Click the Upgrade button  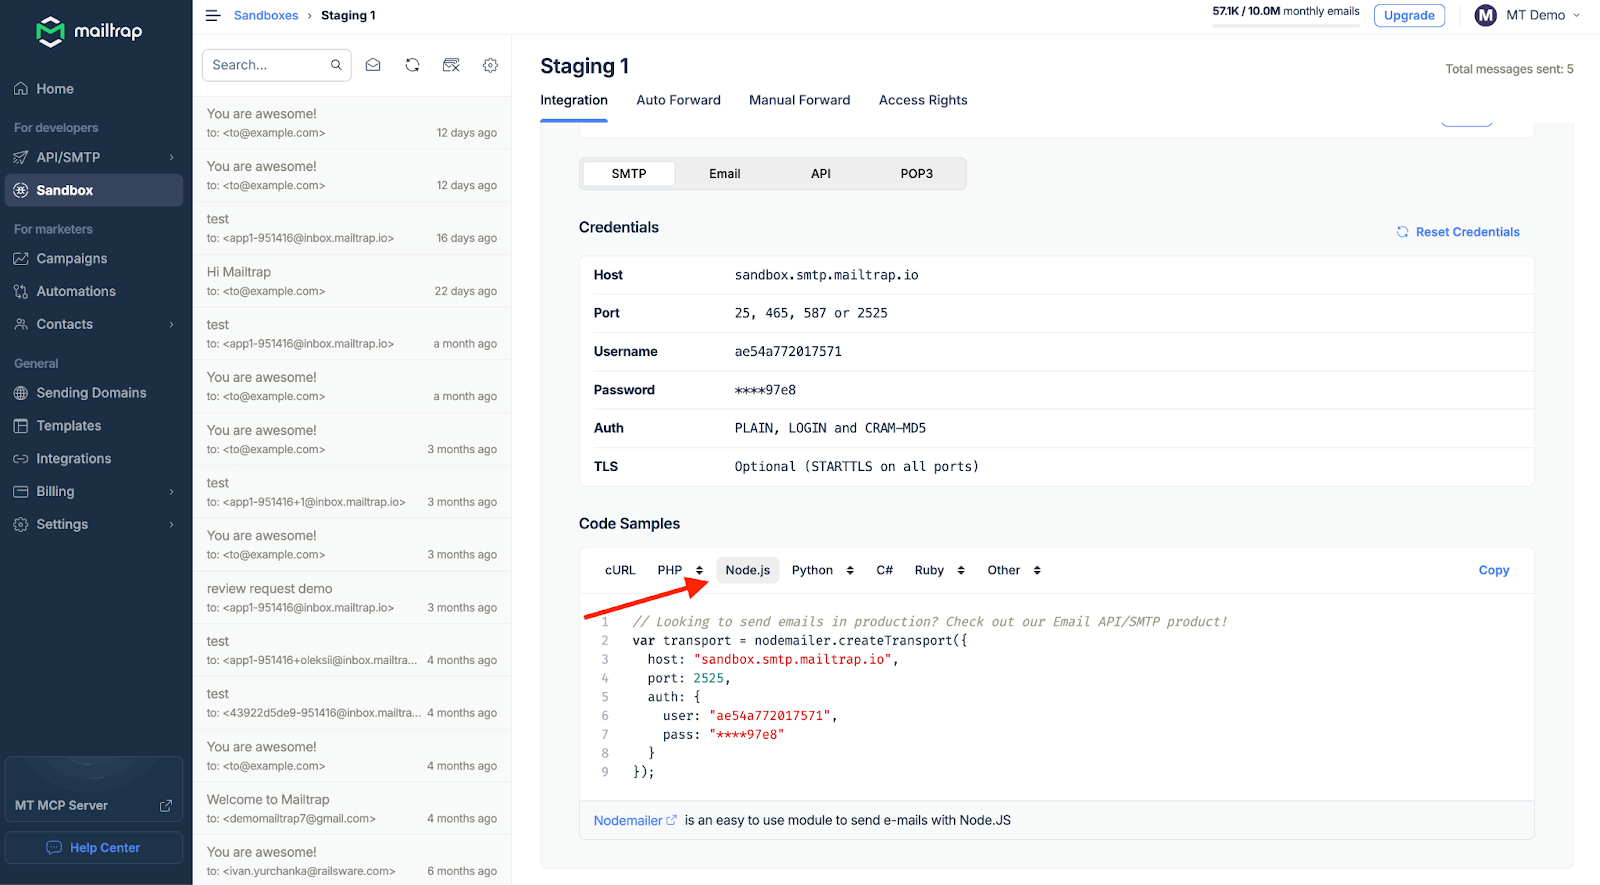(x=1409, y=15)
